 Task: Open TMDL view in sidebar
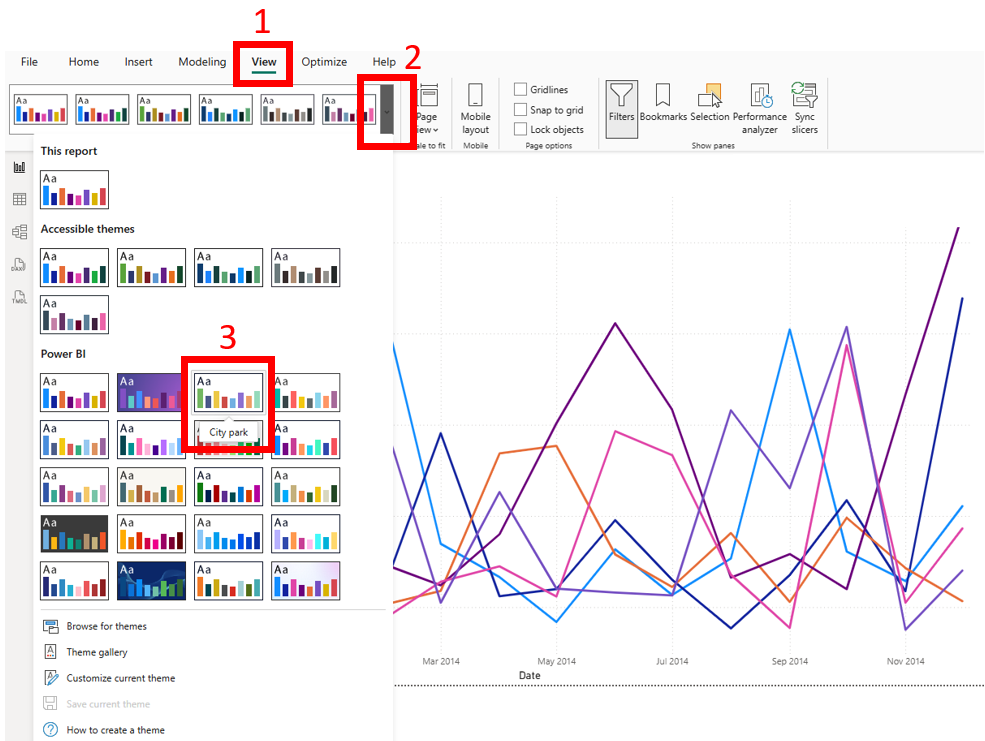tap(19, 297)
